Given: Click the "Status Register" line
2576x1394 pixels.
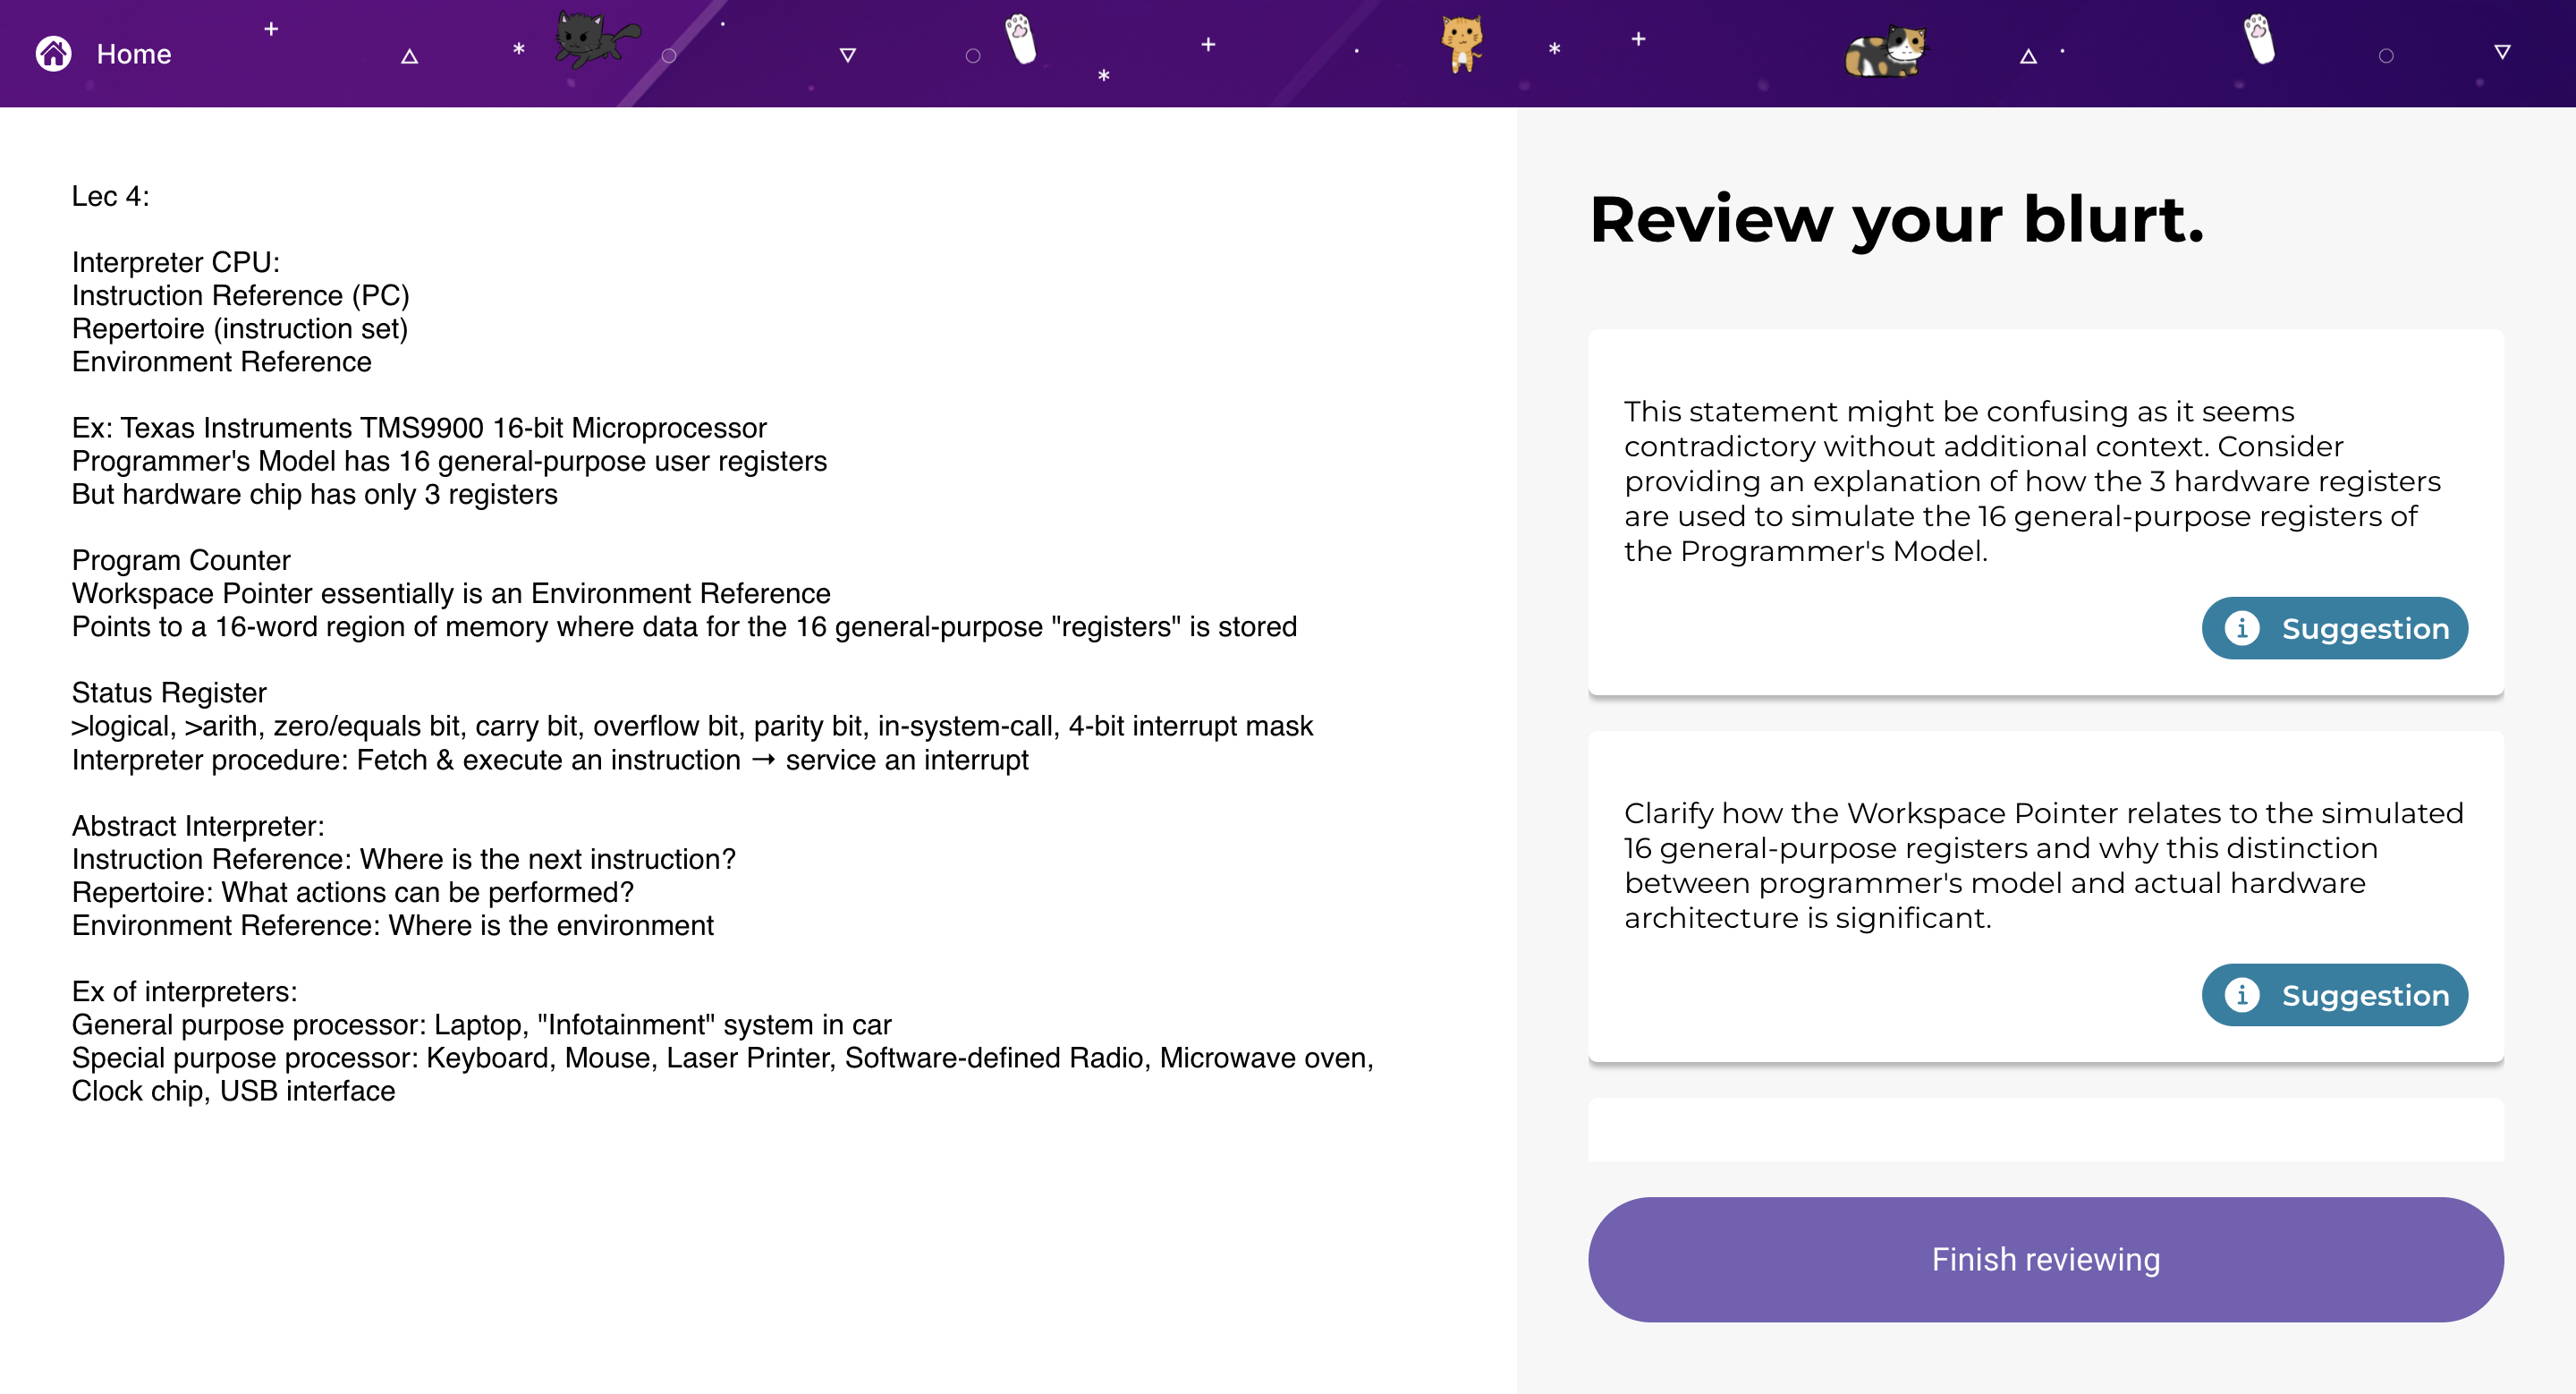Looking at the screenshot, I should point(169,692).
